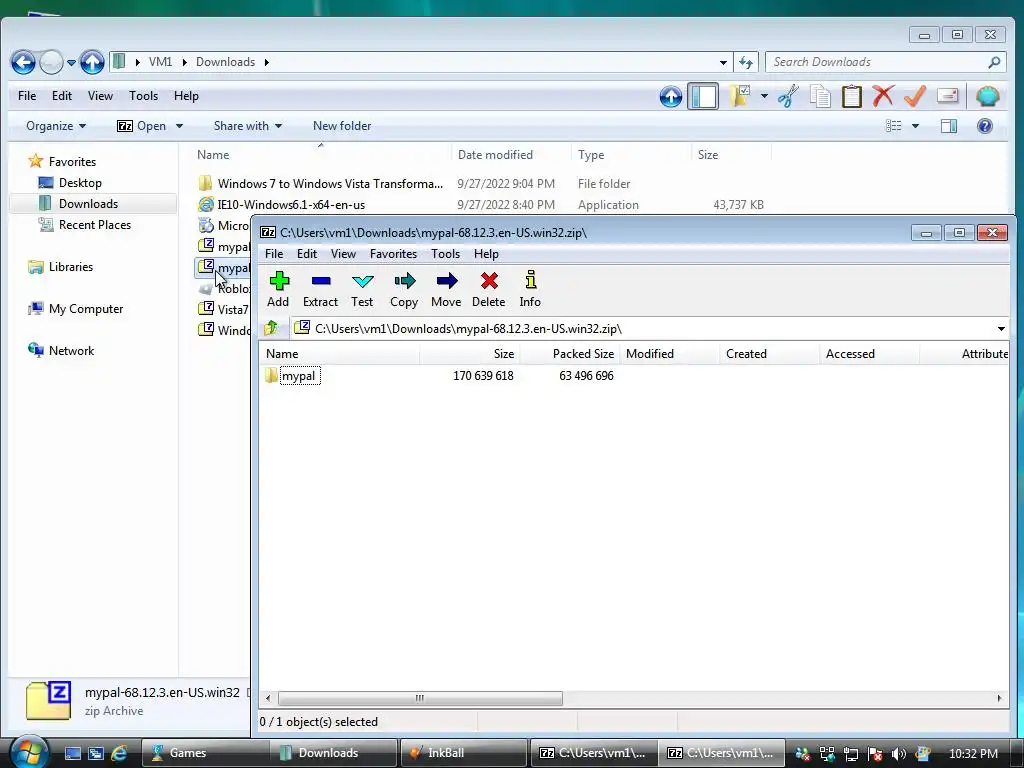The height and width of the screenshot is (768, 1024).
Task: Click the folder options toolbar icon
Action: [x=740, y=96]
